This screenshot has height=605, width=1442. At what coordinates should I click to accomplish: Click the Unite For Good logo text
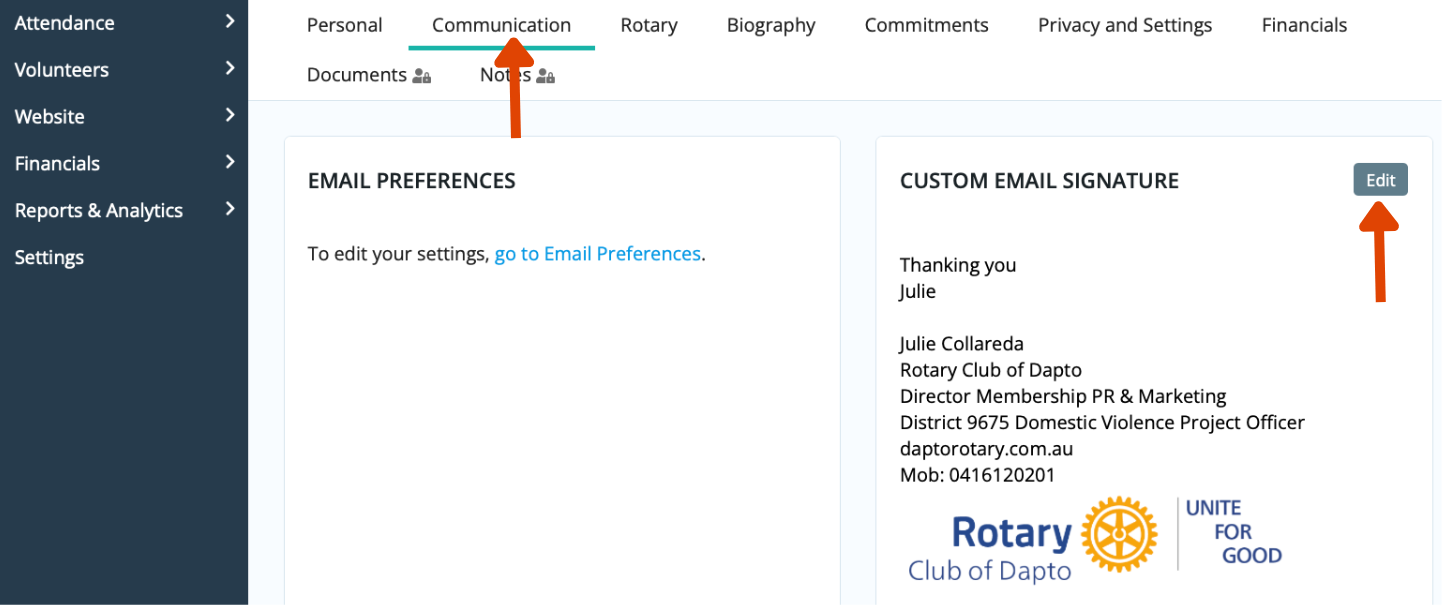coord(1234,532)
